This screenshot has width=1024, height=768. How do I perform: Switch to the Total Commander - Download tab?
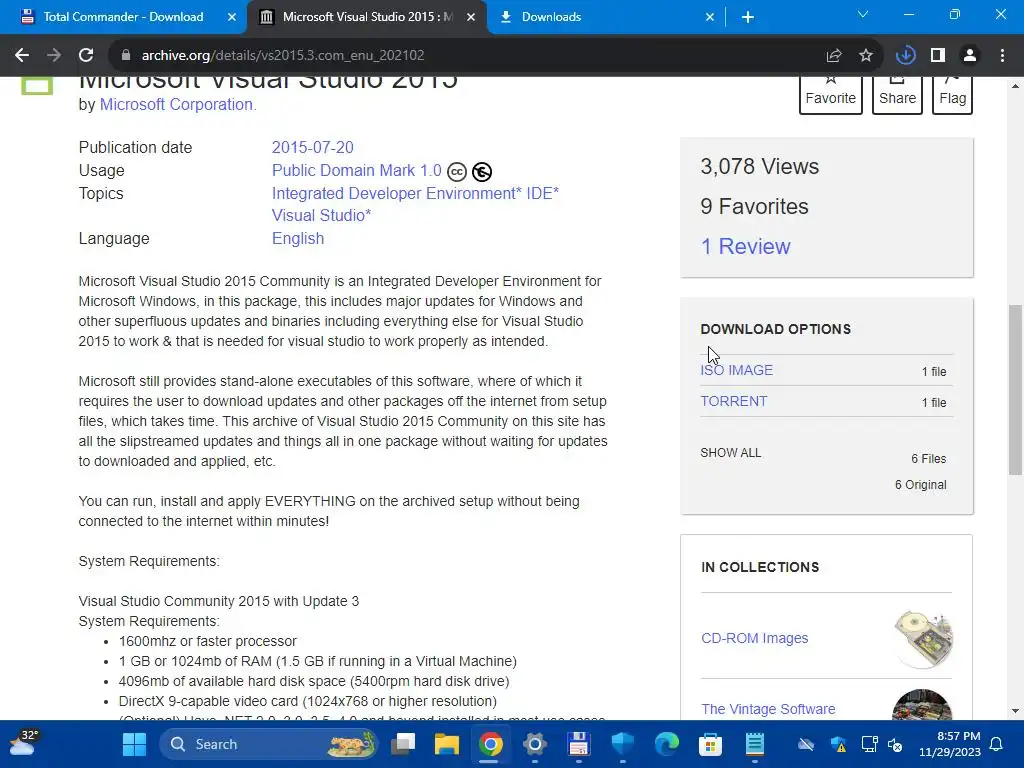(x=123, y=17)
